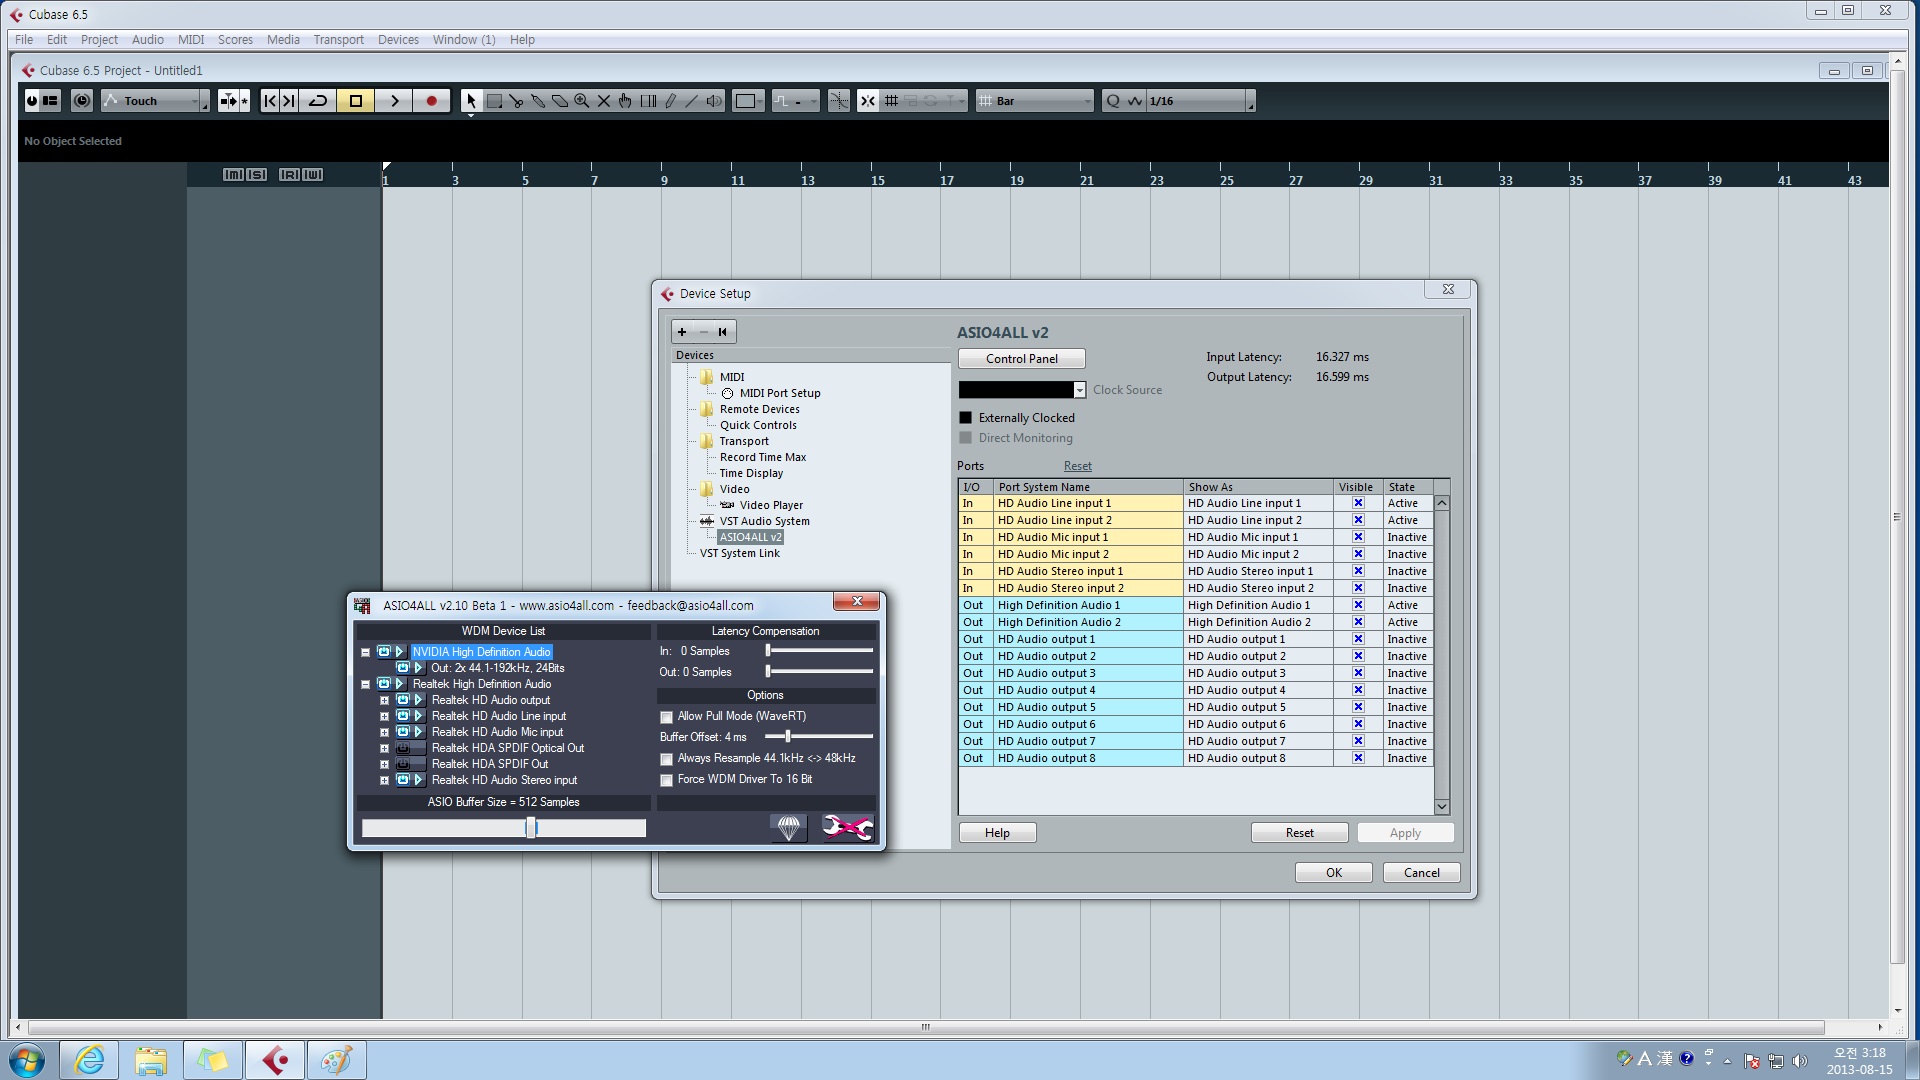Click the Control Panel button
1920x1080 pixels.
1021,359
